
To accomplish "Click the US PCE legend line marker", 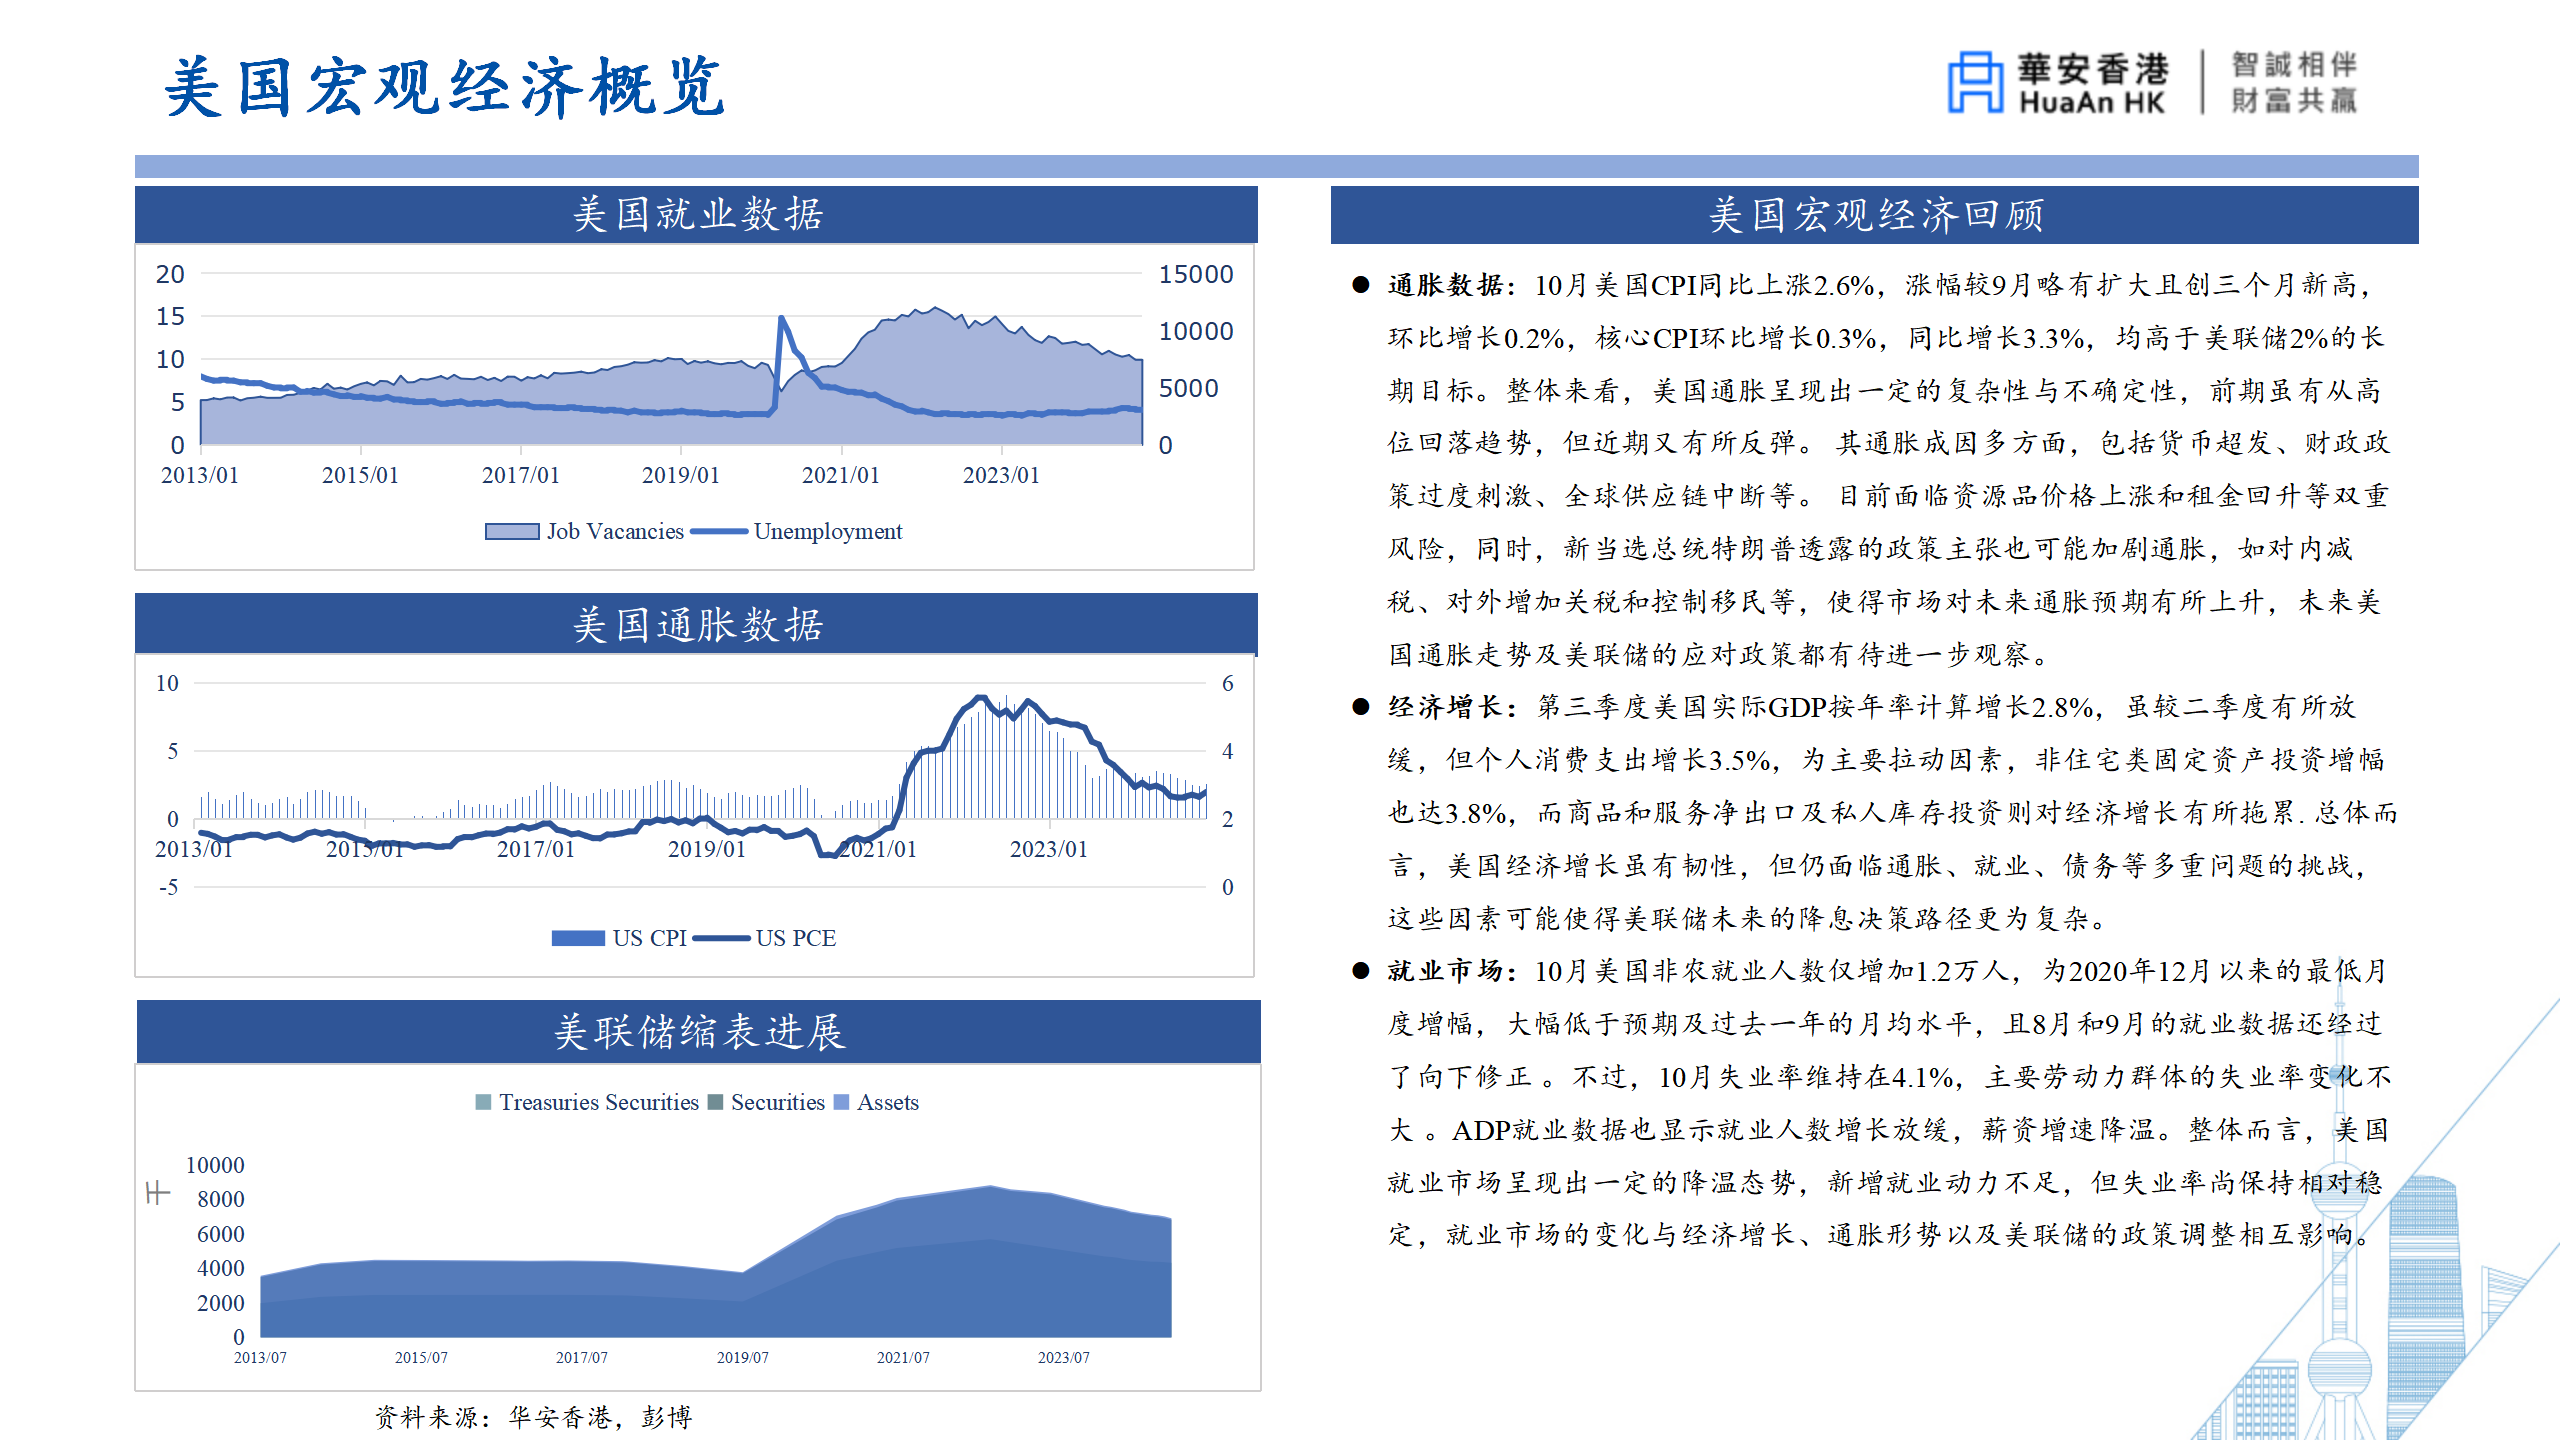I will point(721,938).
